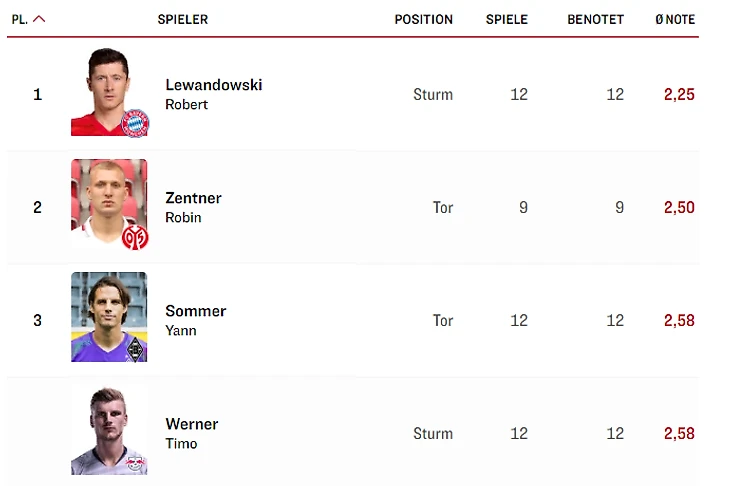Click Zentner's average grade 2,50
This screenshot has height=486, width=730.
678,208
